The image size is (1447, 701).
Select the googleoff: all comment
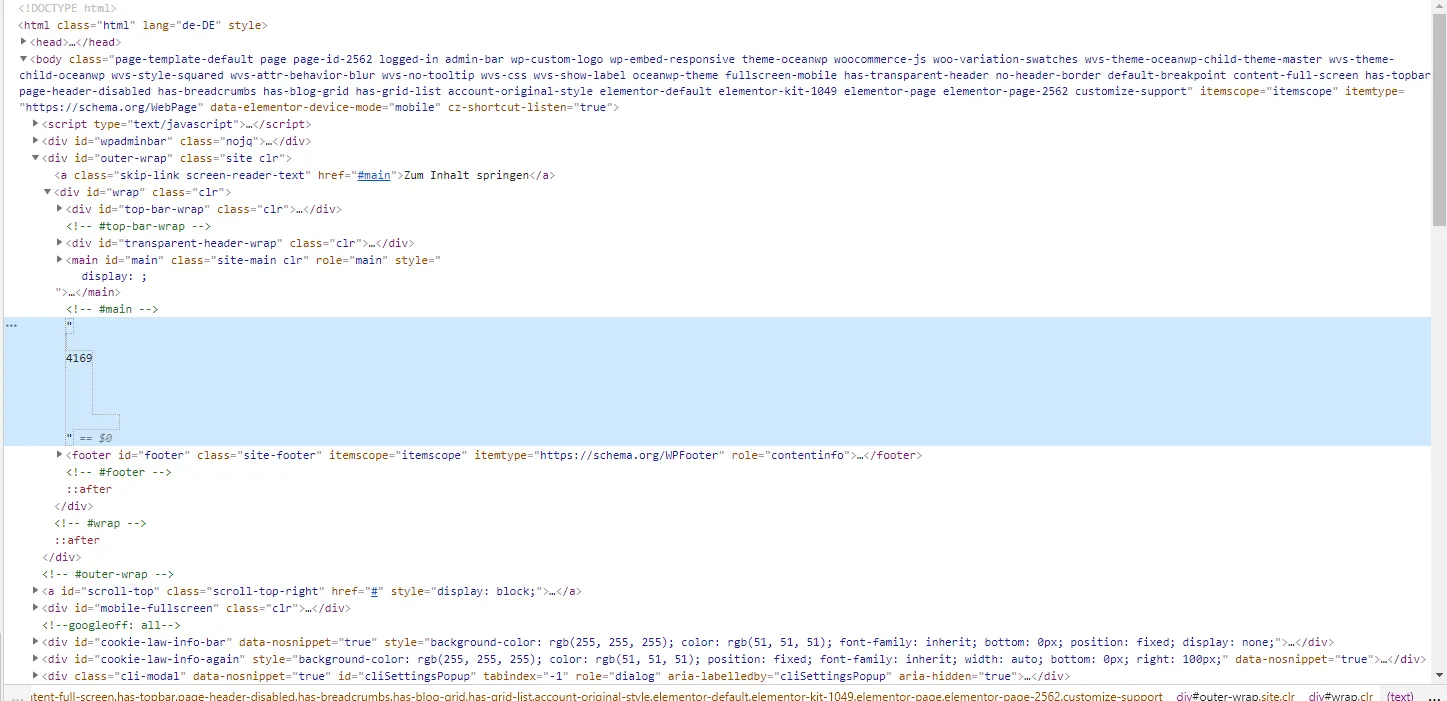[x=111, y=625]
